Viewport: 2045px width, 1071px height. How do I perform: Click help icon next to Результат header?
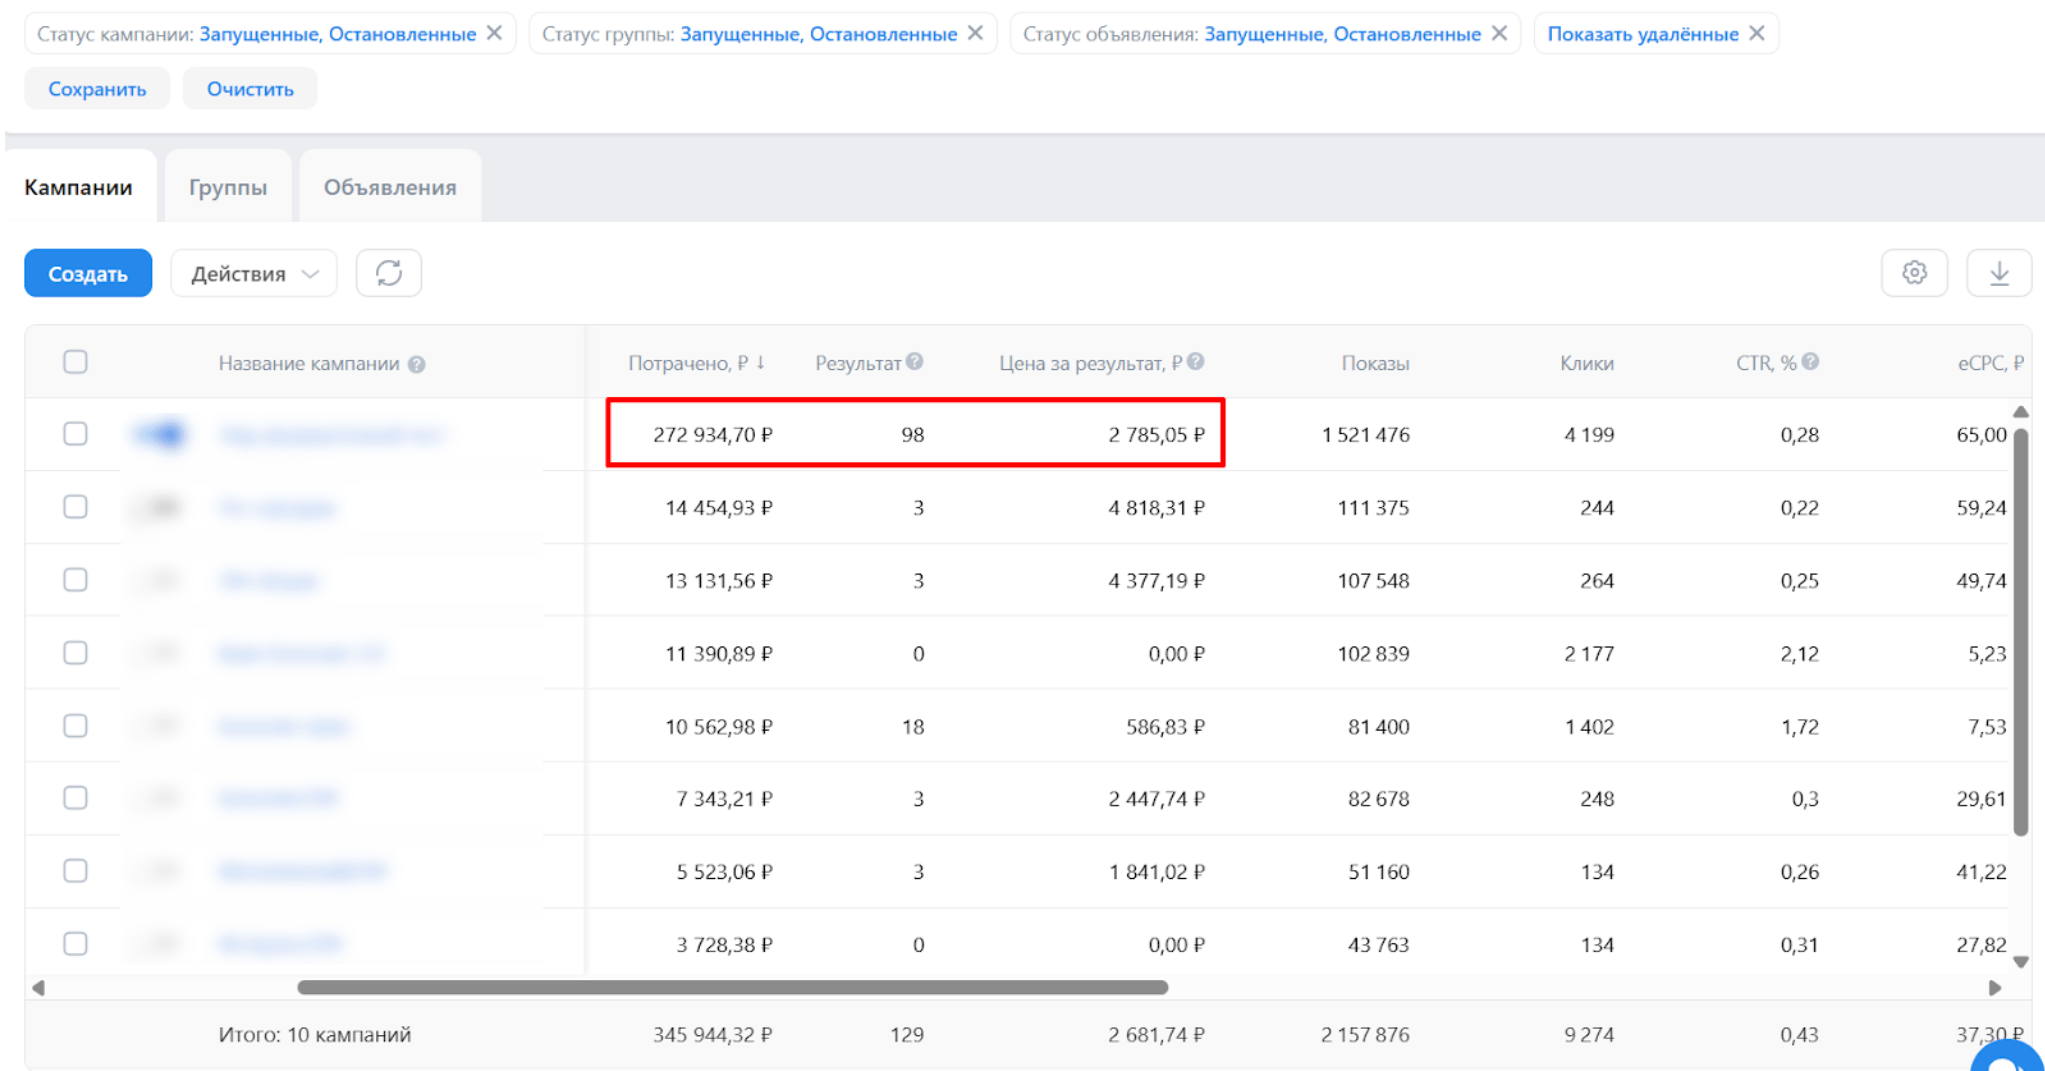click(x=915, y=362)
